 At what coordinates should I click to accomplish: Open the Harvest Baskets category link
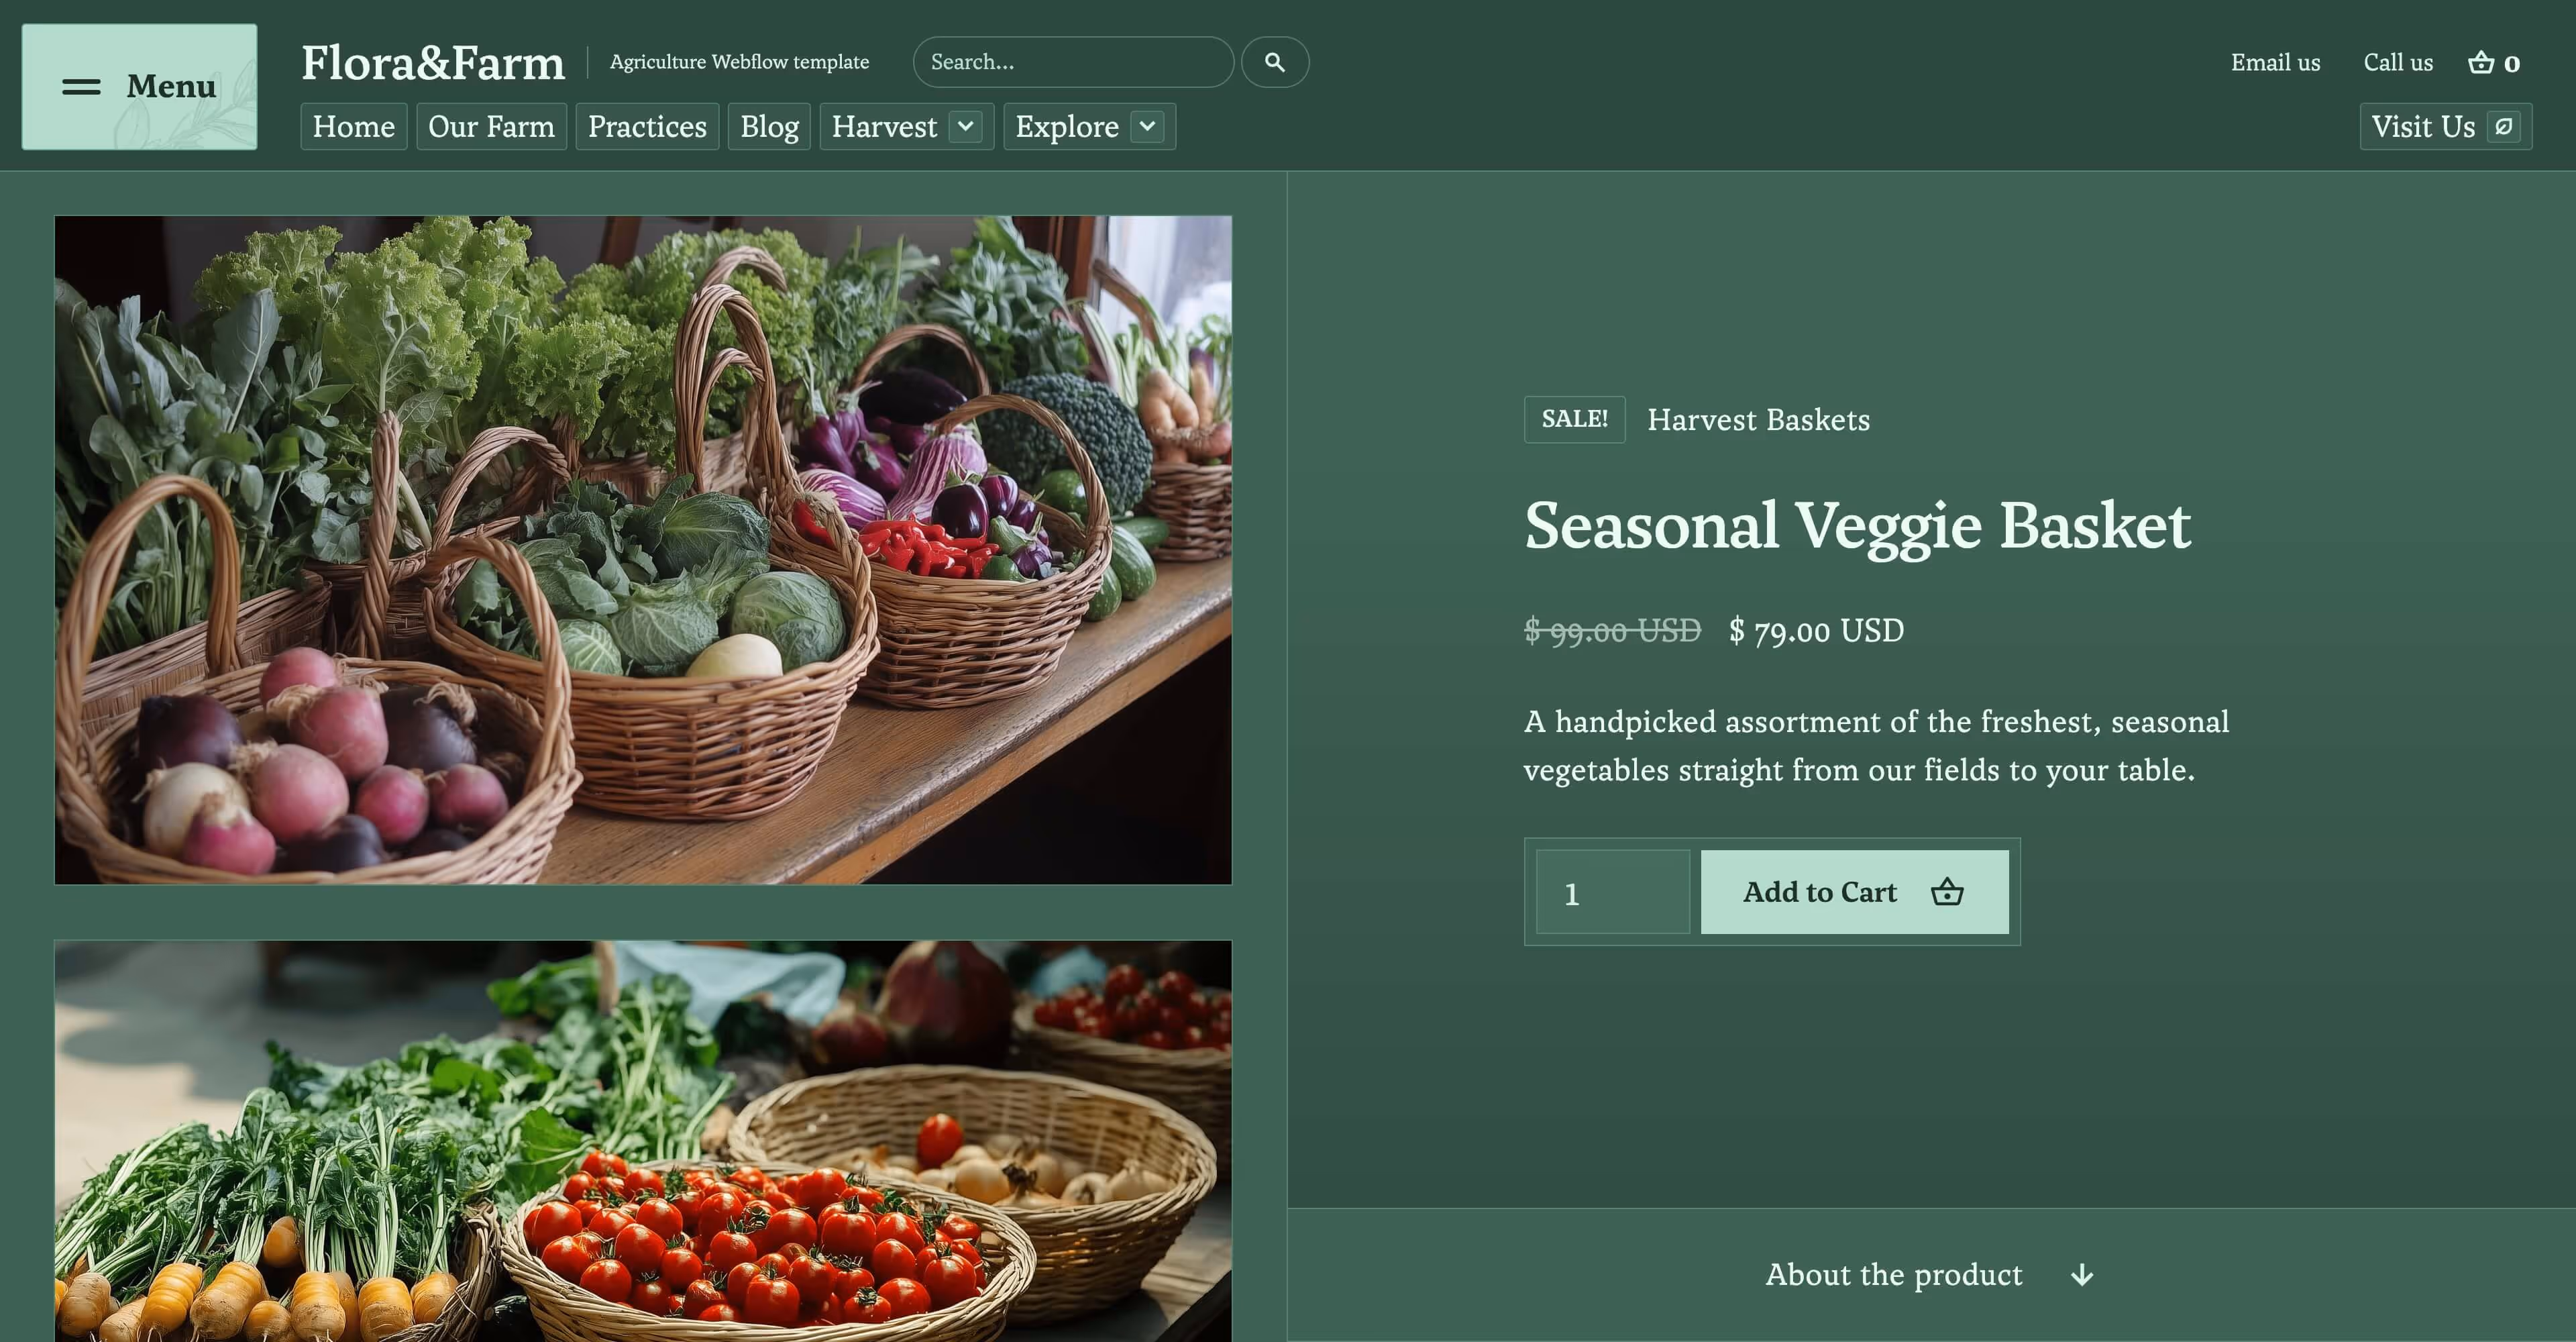tap(1758, 420)
